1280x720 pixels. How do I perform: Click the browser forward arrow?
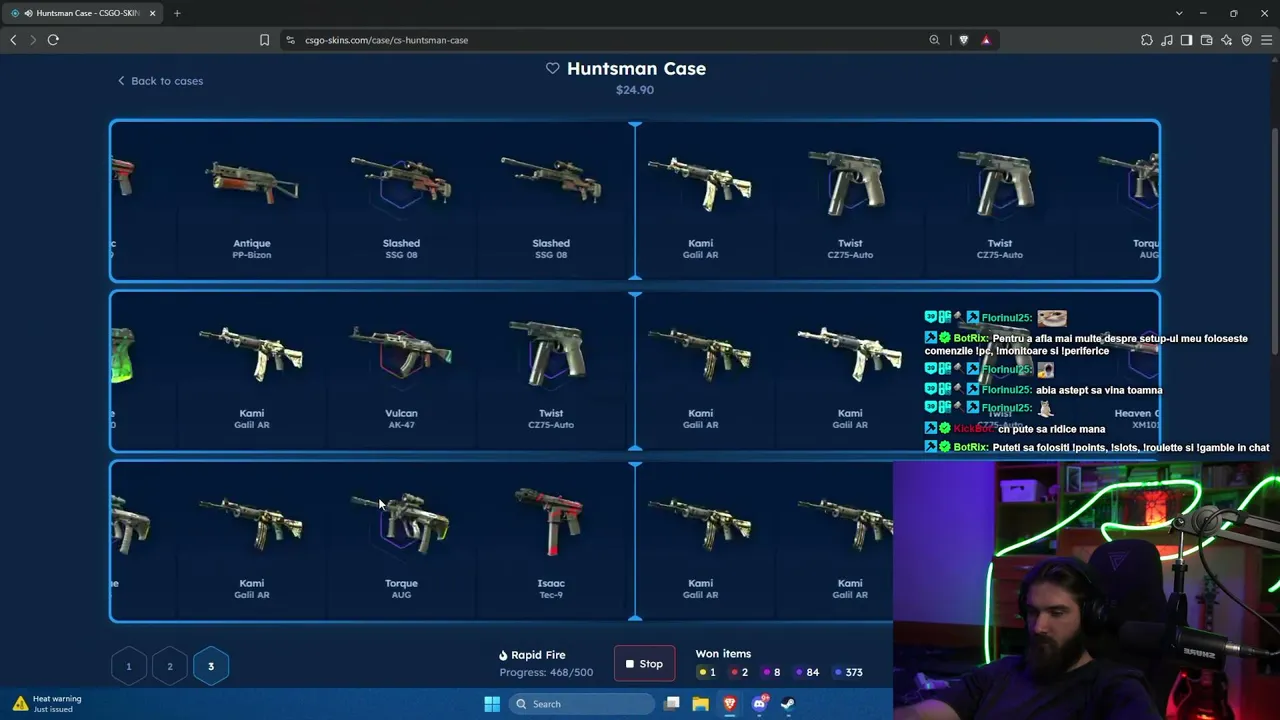32,40
